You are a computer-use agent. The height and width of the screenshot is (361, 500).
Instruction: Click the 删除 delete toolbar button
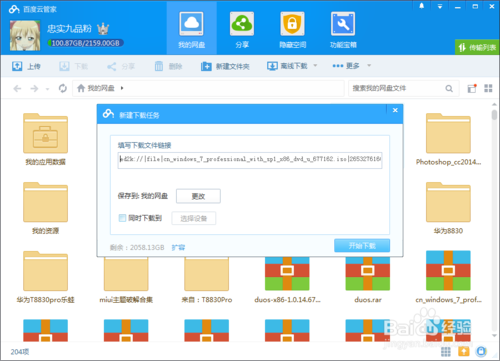[168, 66]
